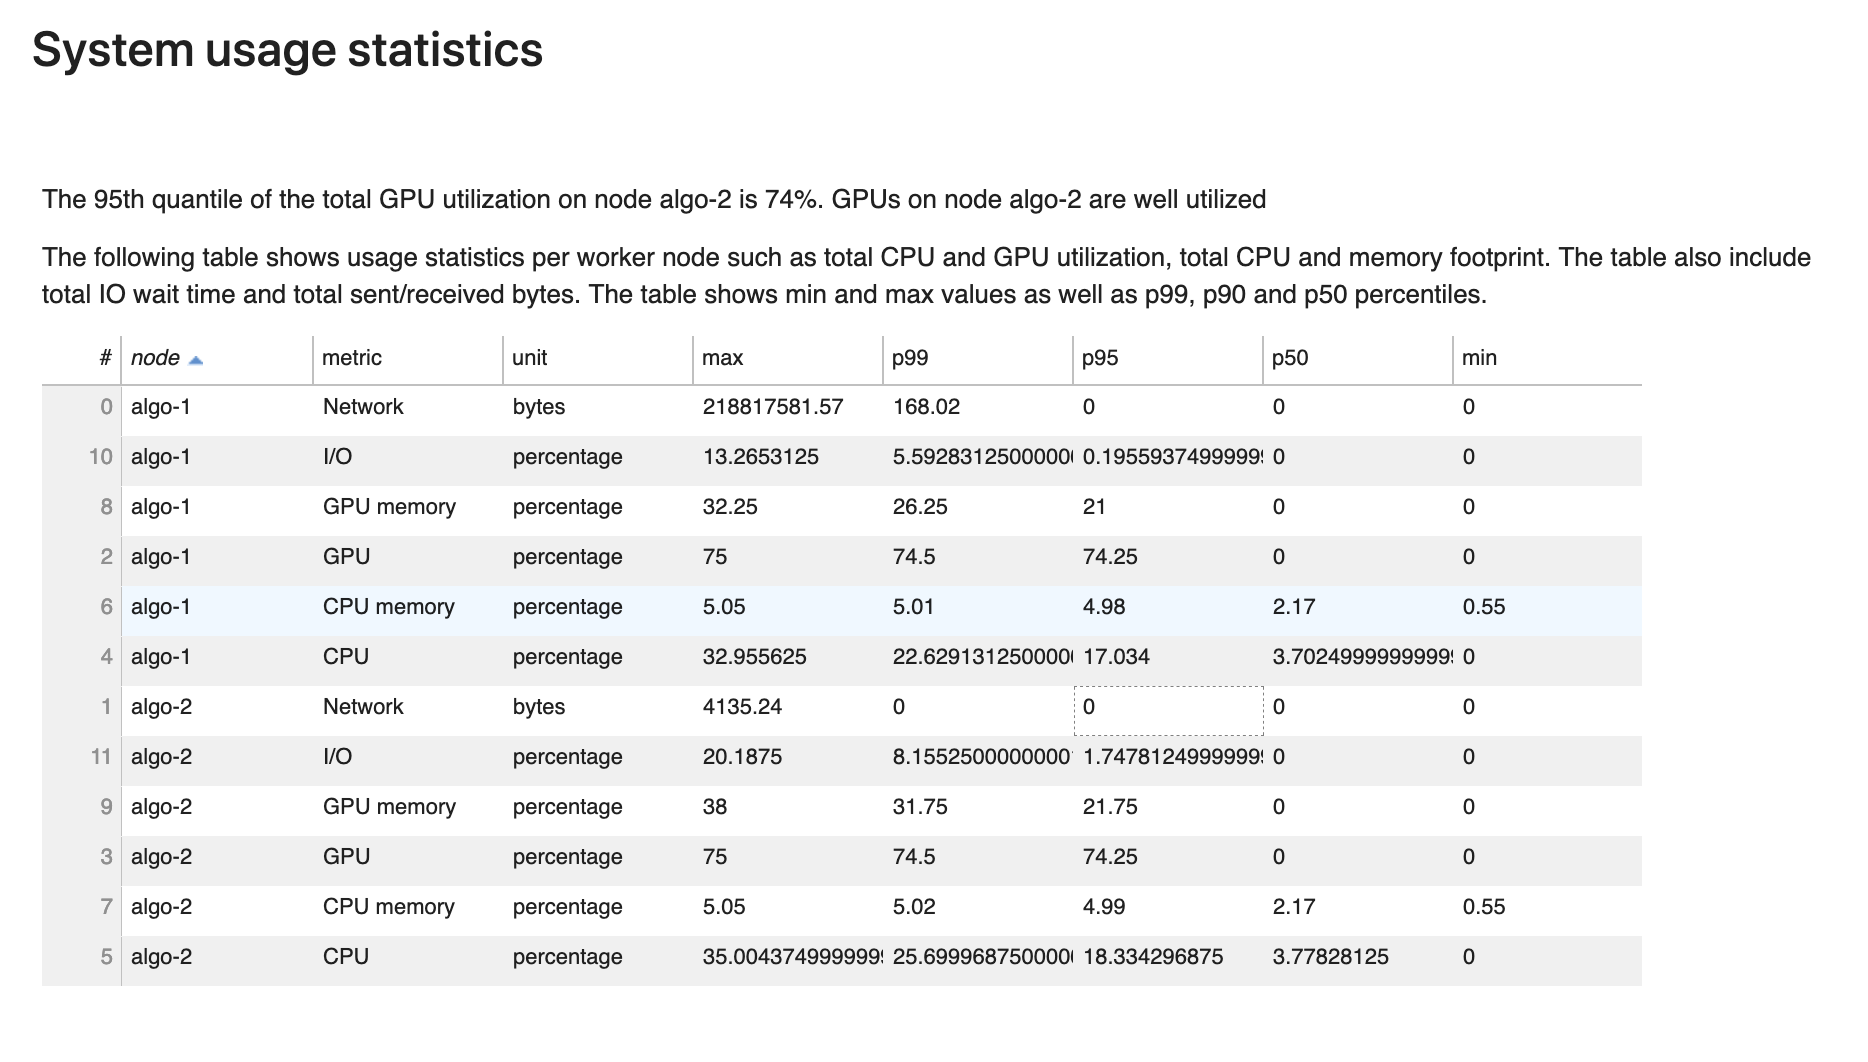The image size is (1868, 1062).
Task: Sort table by the metric column header
Action: coord(349,357)
